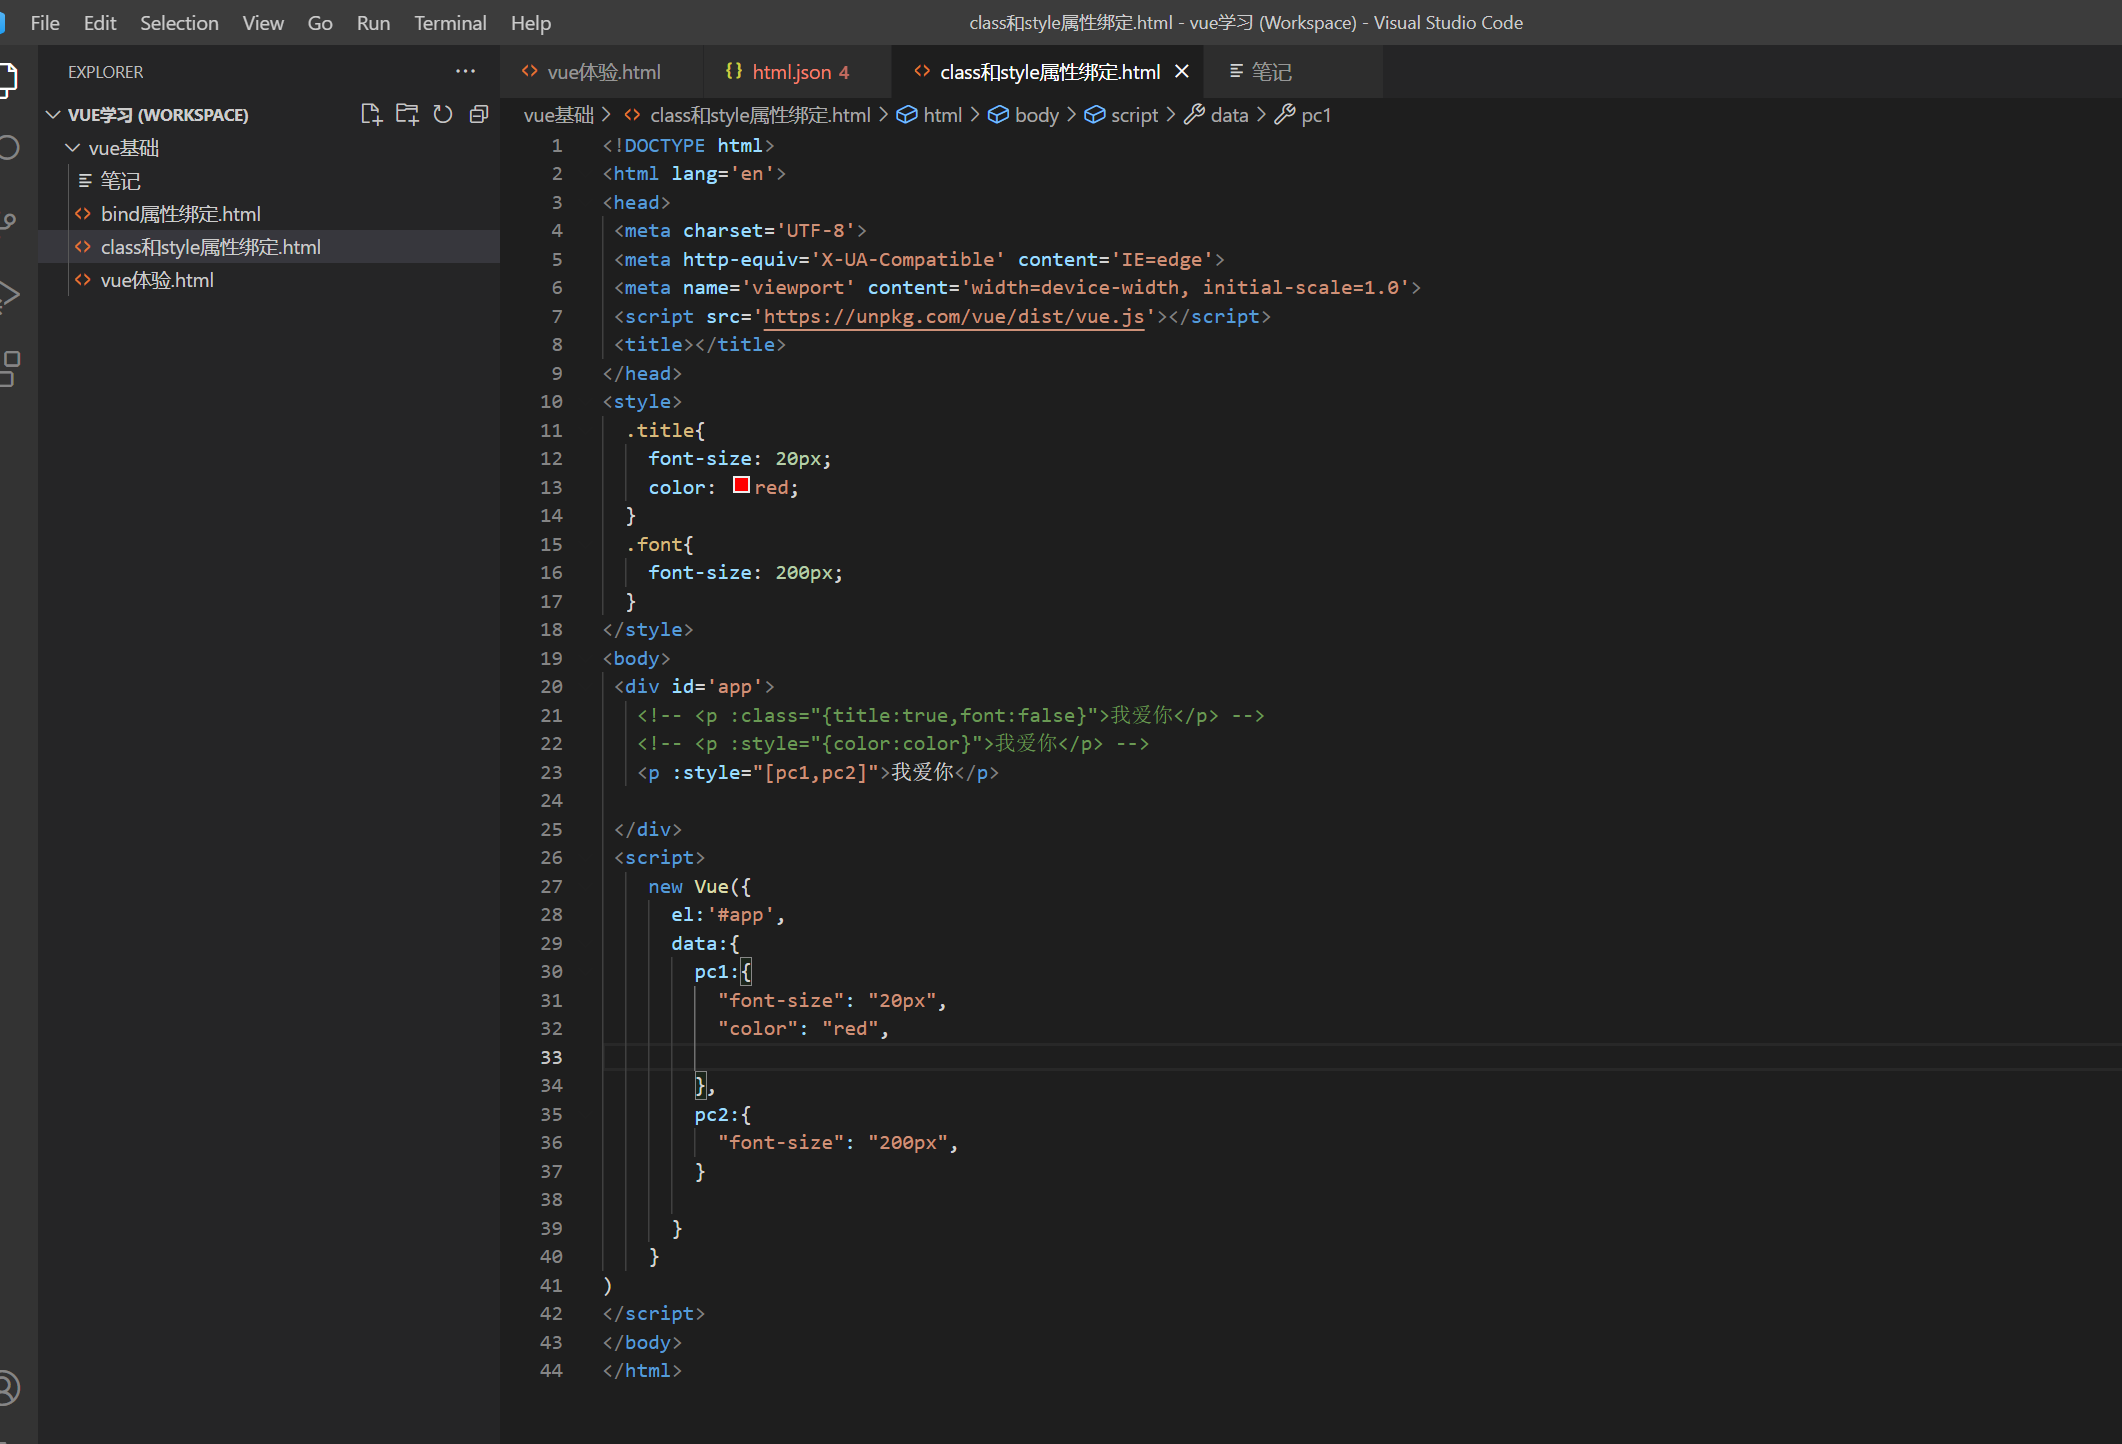Image resolution: width=2122 pixels, height=1444 pixels.
Task: Switch to the vue体验.html tab
Action: [x=603, y=72]
